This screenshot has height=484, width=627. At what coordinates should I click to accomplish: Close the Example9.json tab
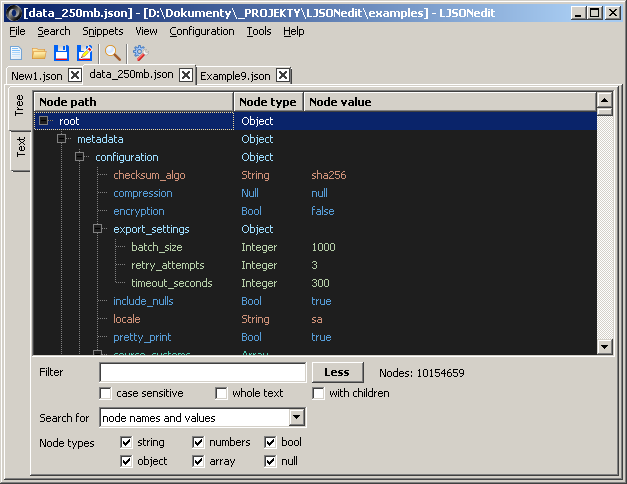point(283,75)
